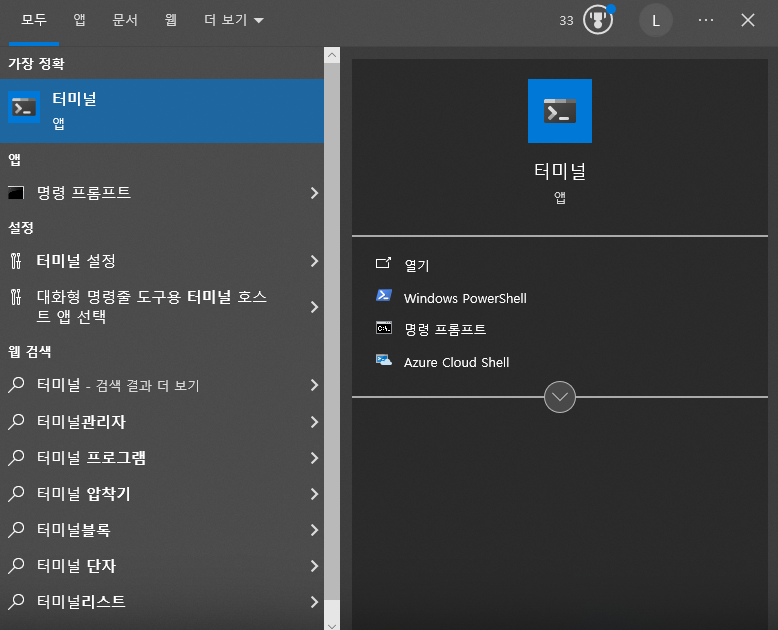Expand 터미널 압착기 suggestion arrow

coord(314,494)
